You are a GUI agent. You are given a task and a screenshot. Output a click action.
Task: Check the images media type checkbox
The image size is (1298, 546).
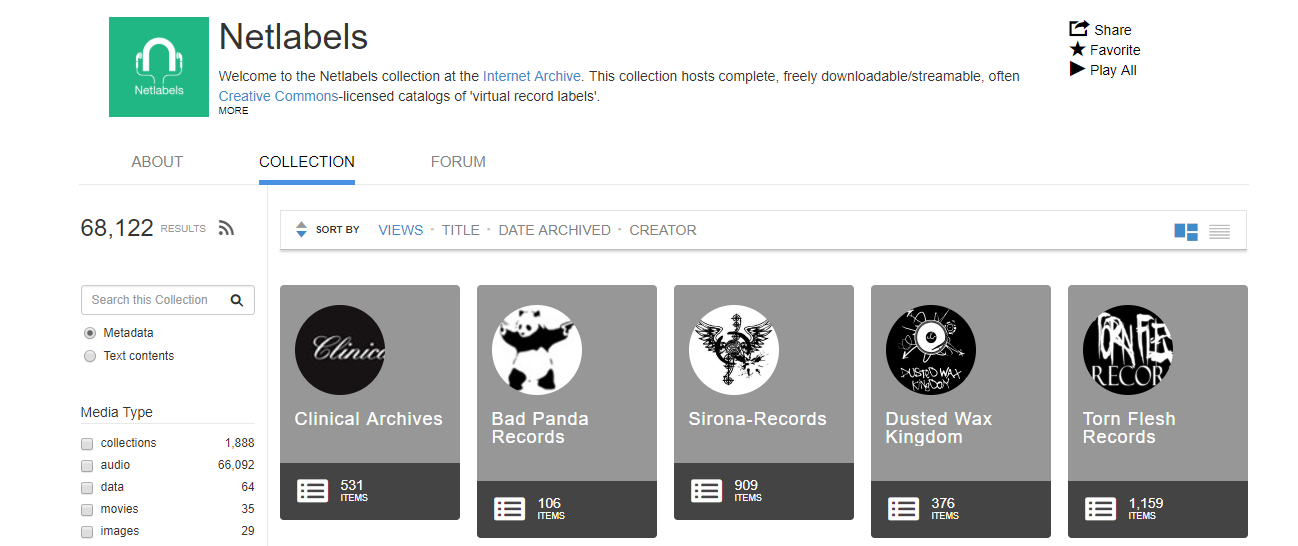[x=87, y=531]
